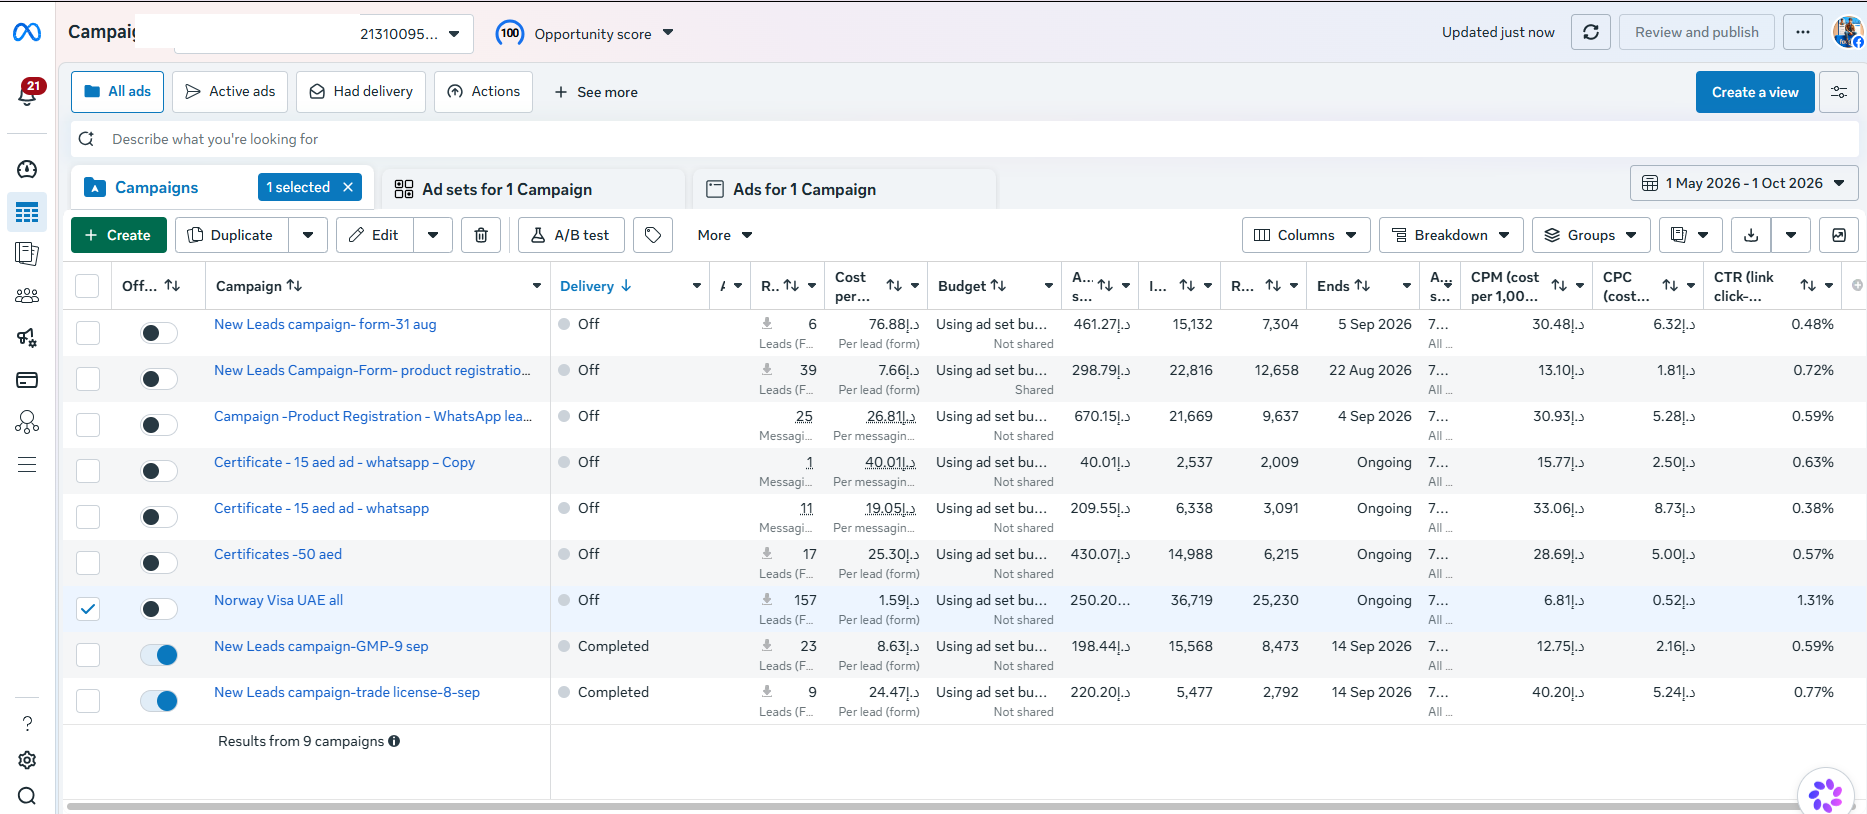Screen dimensions: 1867x814
Task: Open the notifications bell with 21 badge
Action: pyautogui.click(x=28, y=93)
